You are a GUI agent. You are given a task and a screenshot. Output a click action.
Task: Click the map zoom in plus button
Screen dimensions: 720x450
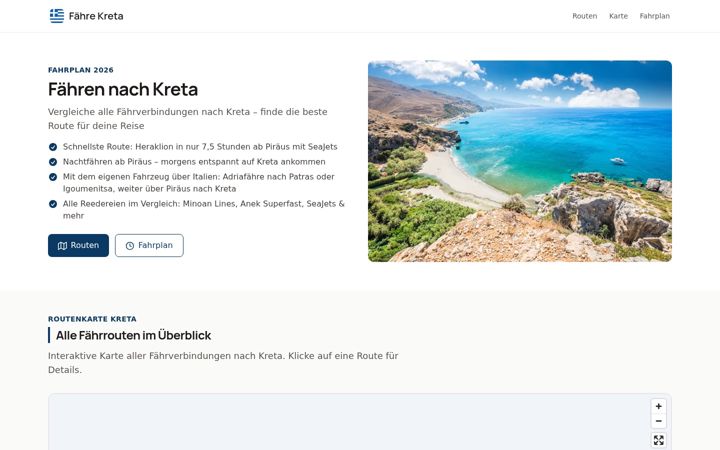pos(658,406)
